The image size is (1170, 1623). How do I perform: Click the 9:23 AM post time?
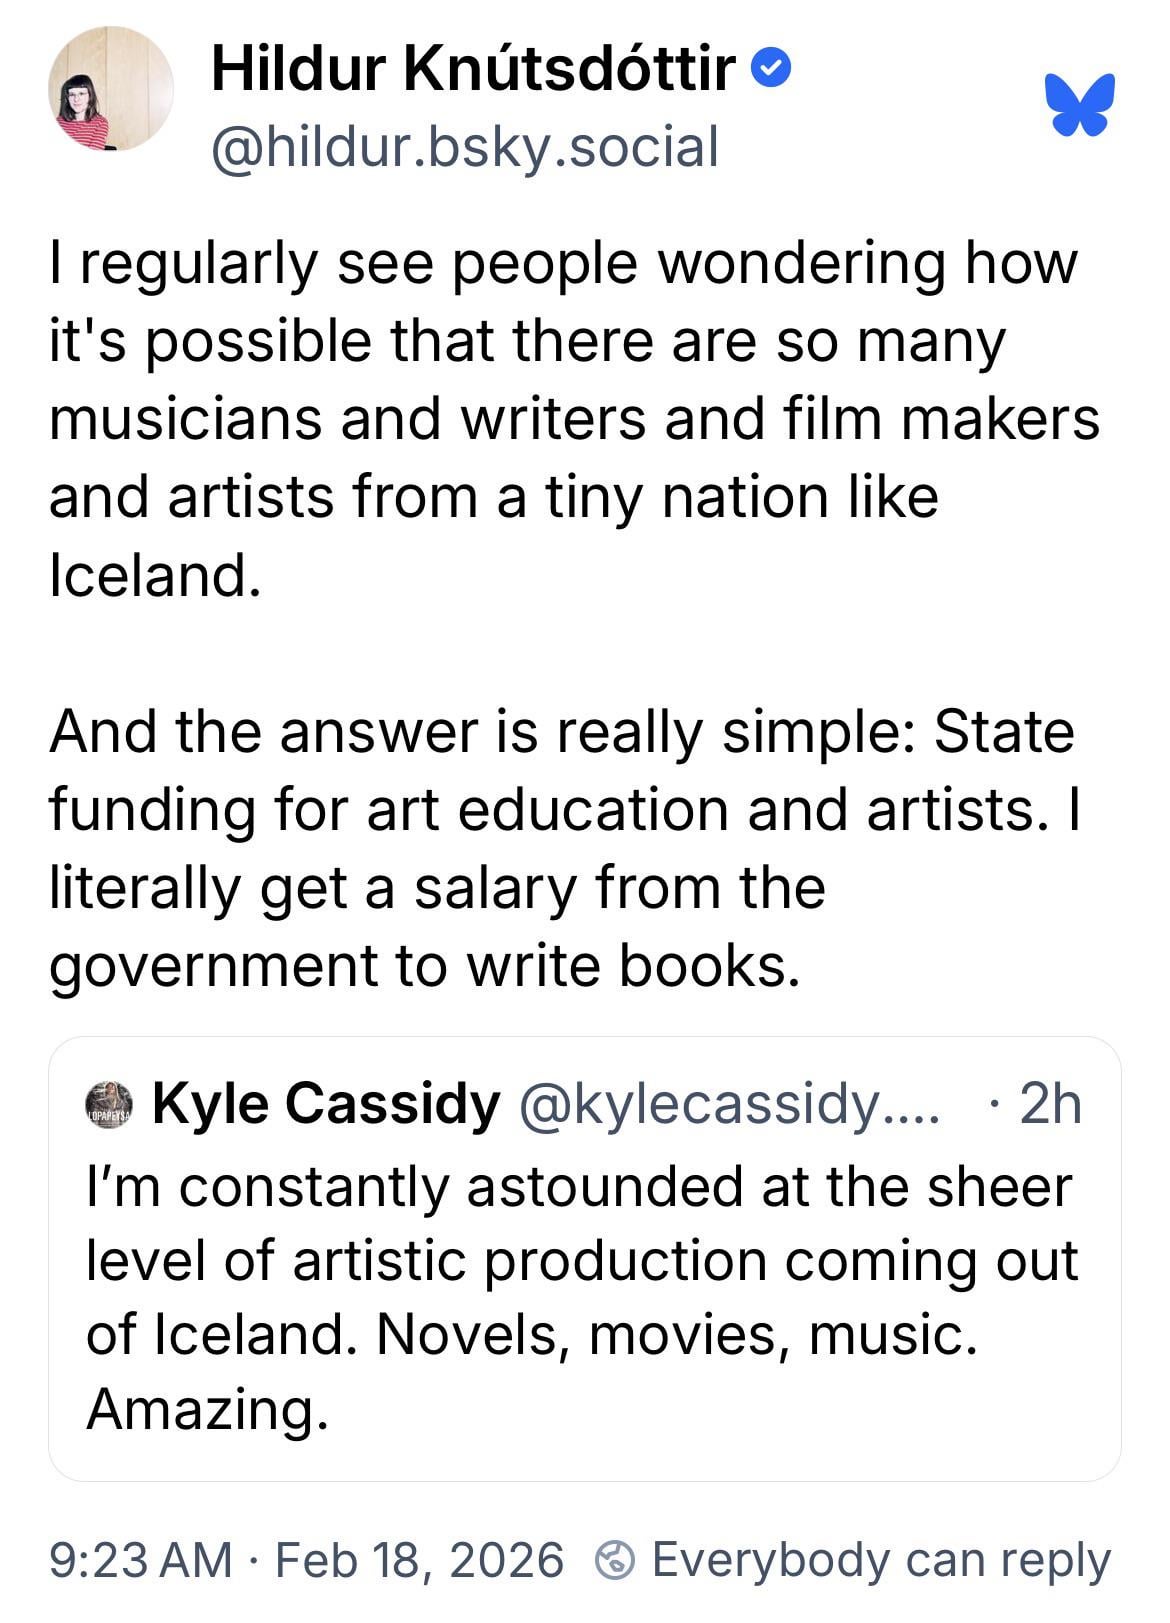[140, 1559]
